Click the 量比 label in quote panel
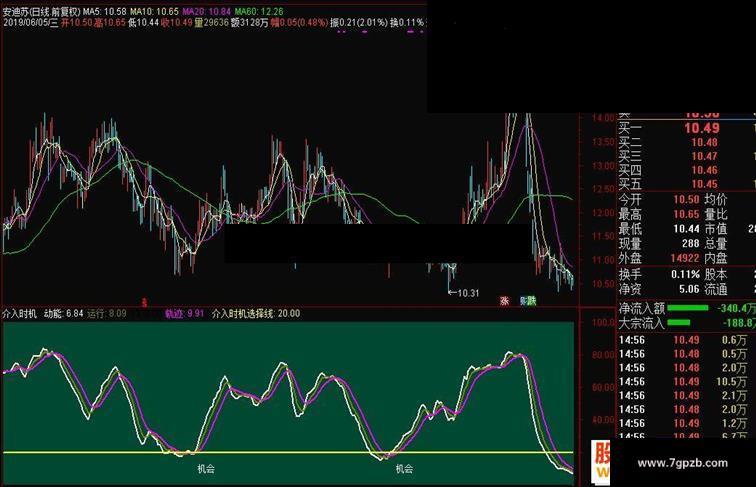Image resolution: width=756 pixels, height=487 pixels. [x=716, y=214]
